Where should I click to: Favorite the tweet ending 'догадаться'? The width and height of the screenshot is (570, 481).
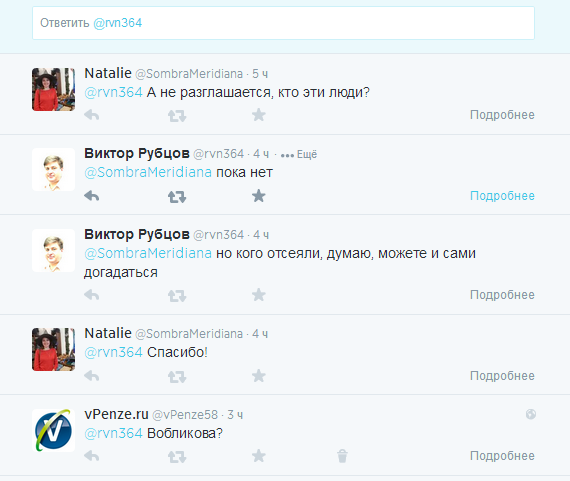coord(258,295)
